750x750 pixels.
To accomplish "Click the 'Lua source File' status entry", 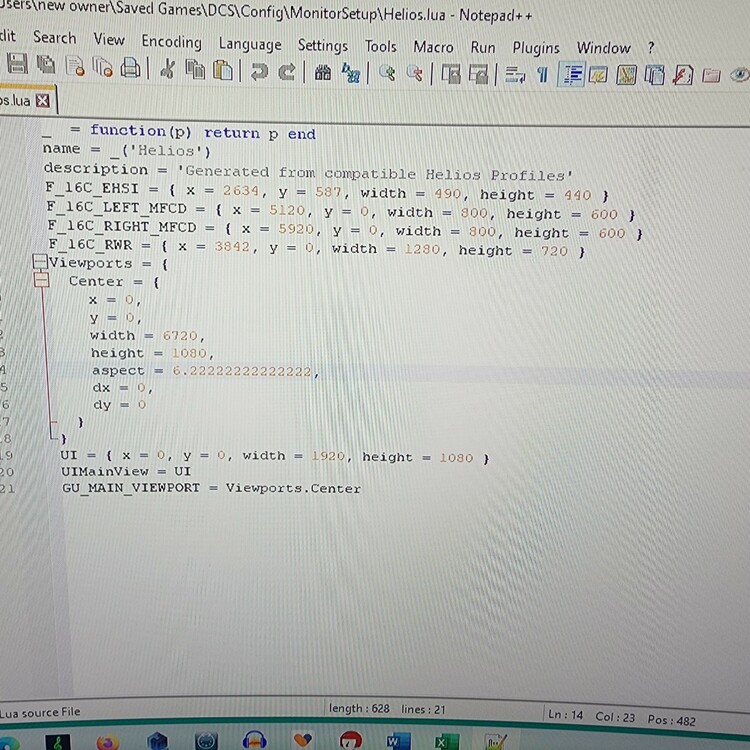I will click(40, 713).
